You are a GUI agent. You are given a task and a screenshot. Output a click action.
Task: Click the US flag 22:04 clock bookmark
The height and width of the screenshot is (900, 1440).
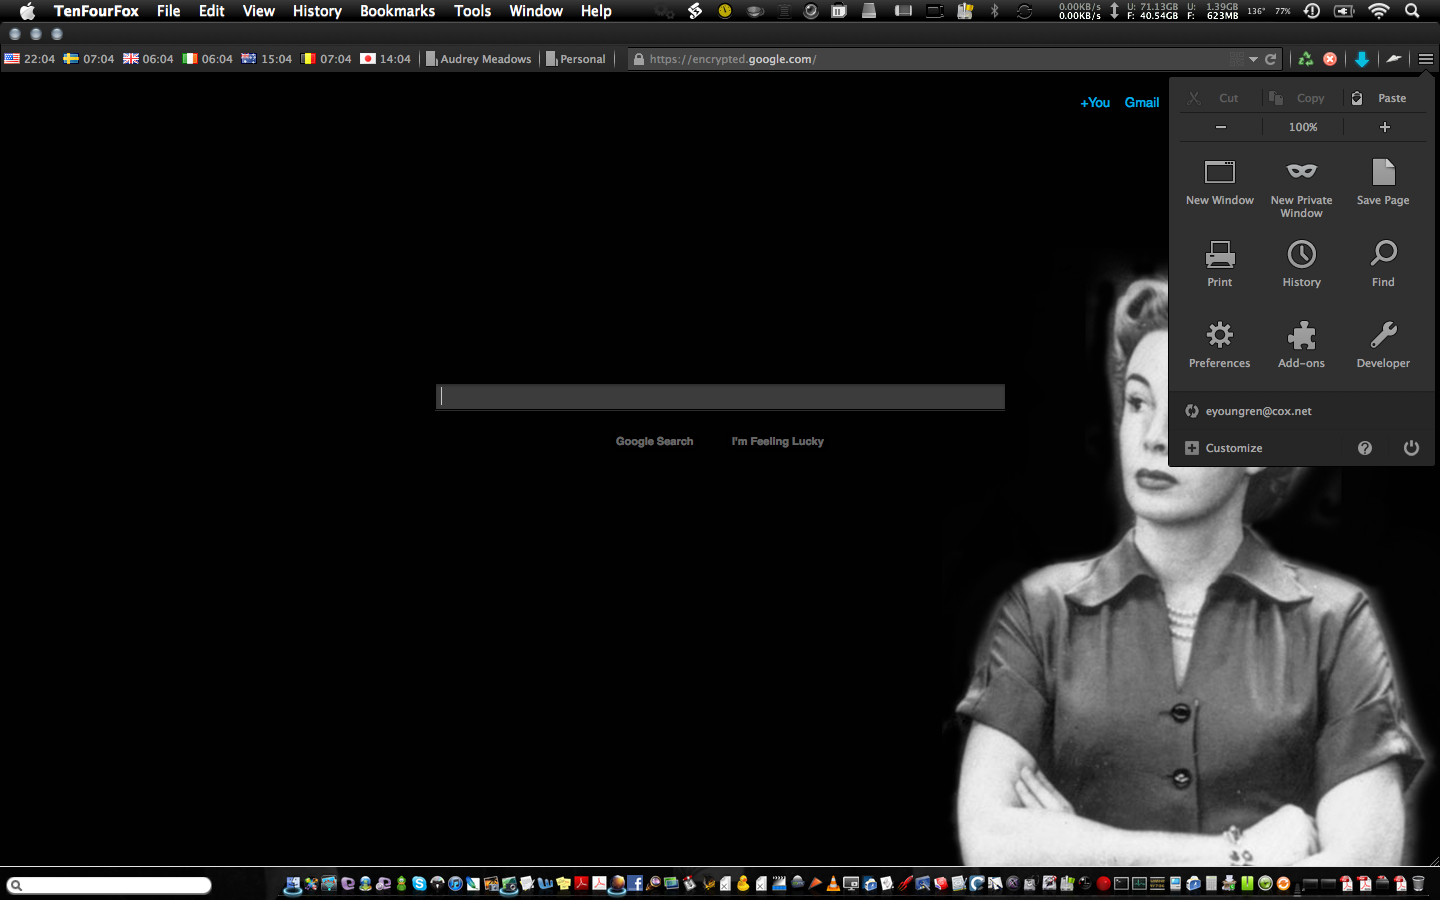coord(29,59)
